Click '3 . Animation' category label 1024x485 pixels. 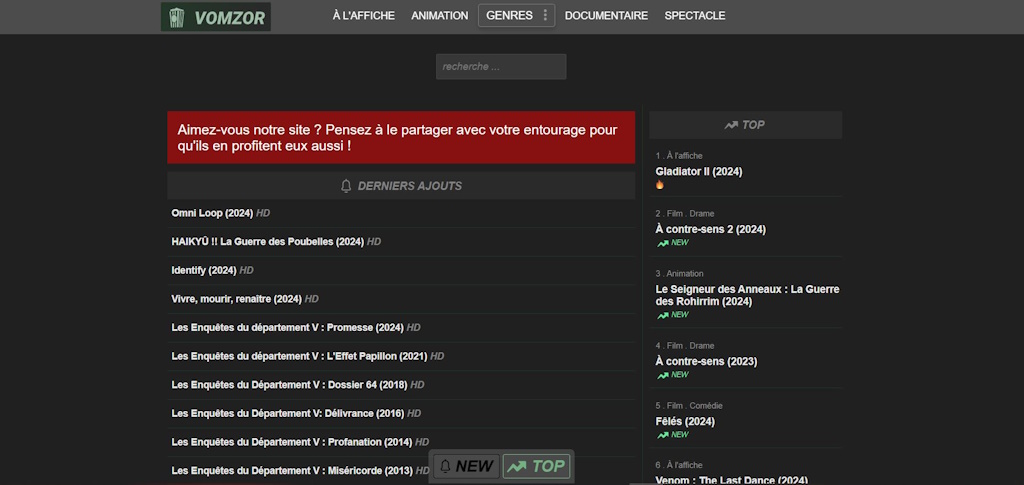[x=679, y=274]
